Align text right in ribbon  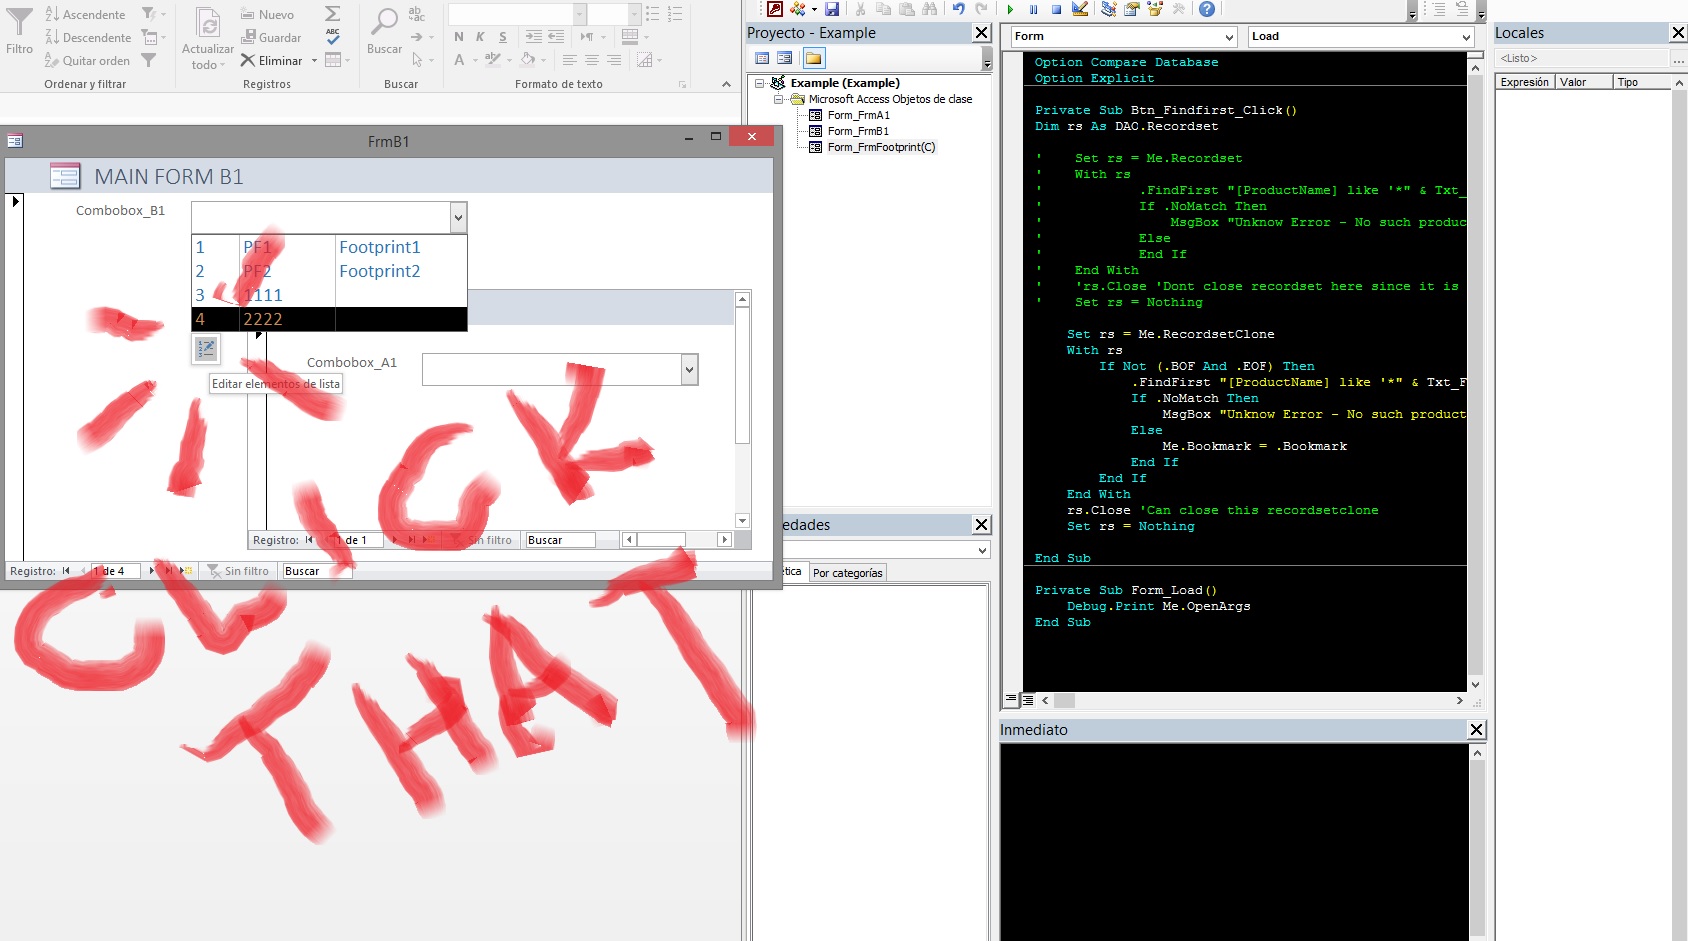point(613,60)
